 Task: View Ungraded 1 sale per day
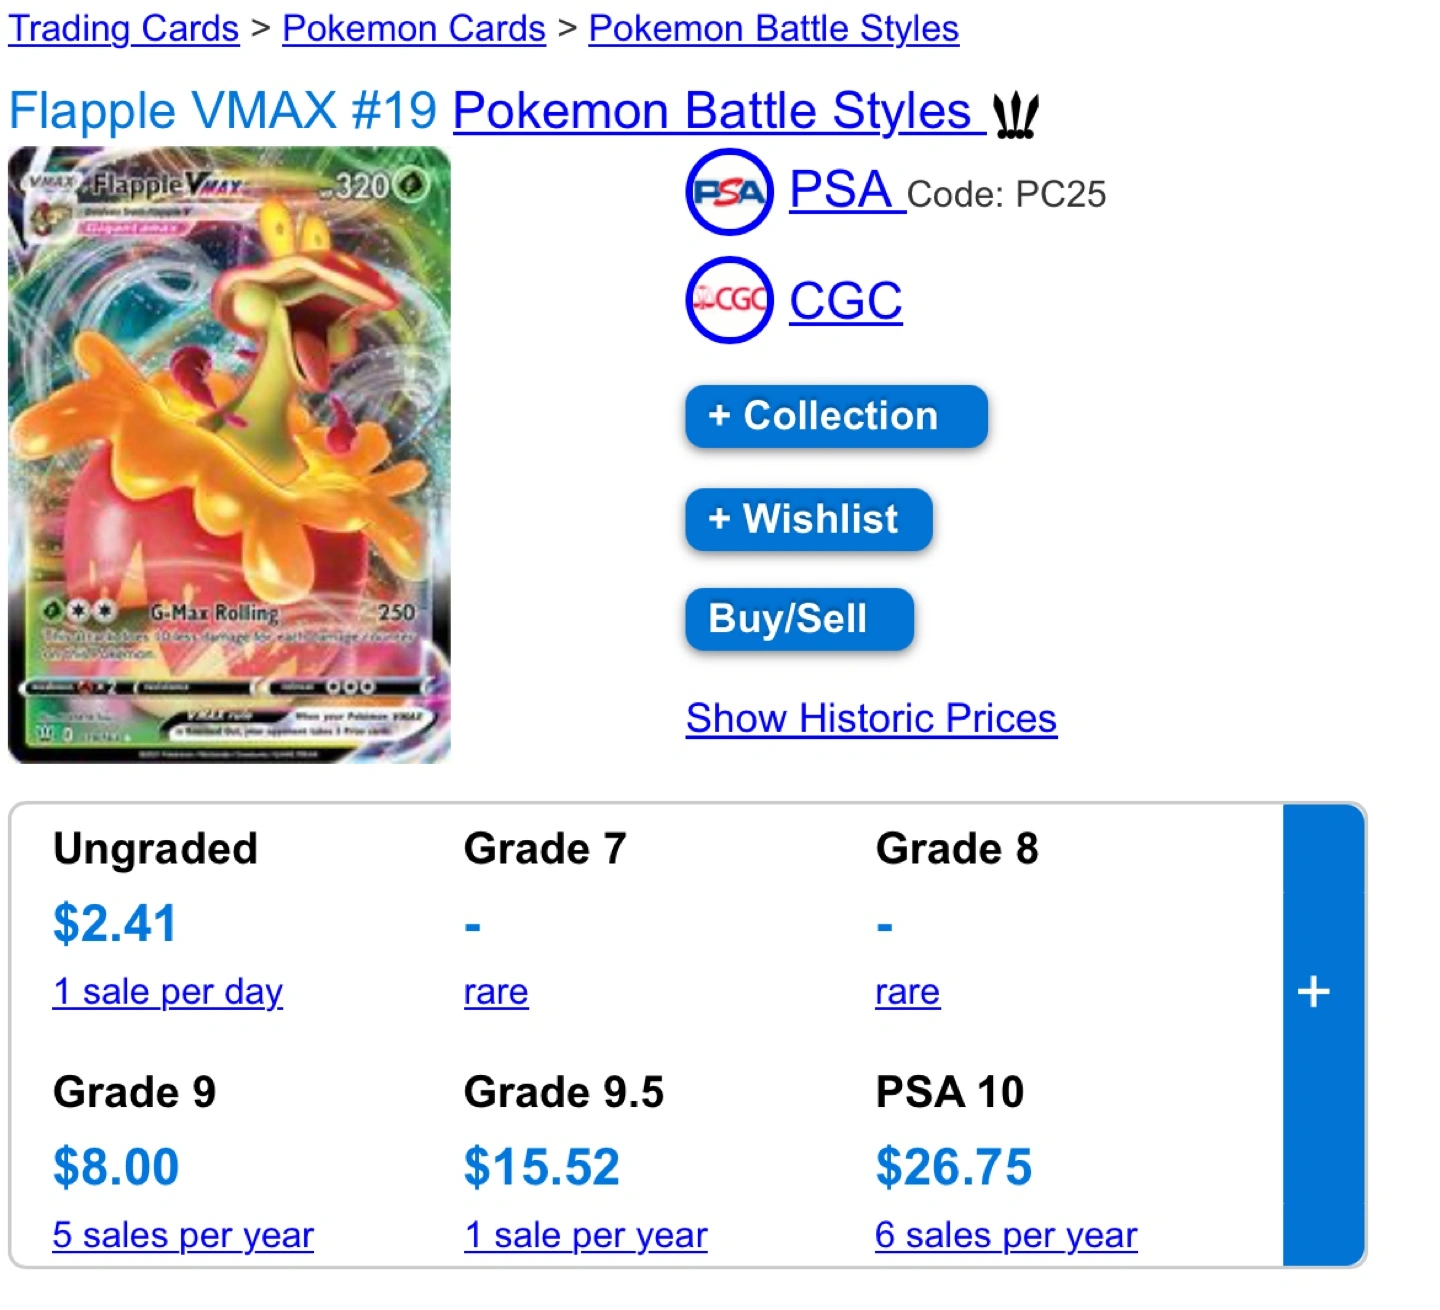[x=168, y=992]
